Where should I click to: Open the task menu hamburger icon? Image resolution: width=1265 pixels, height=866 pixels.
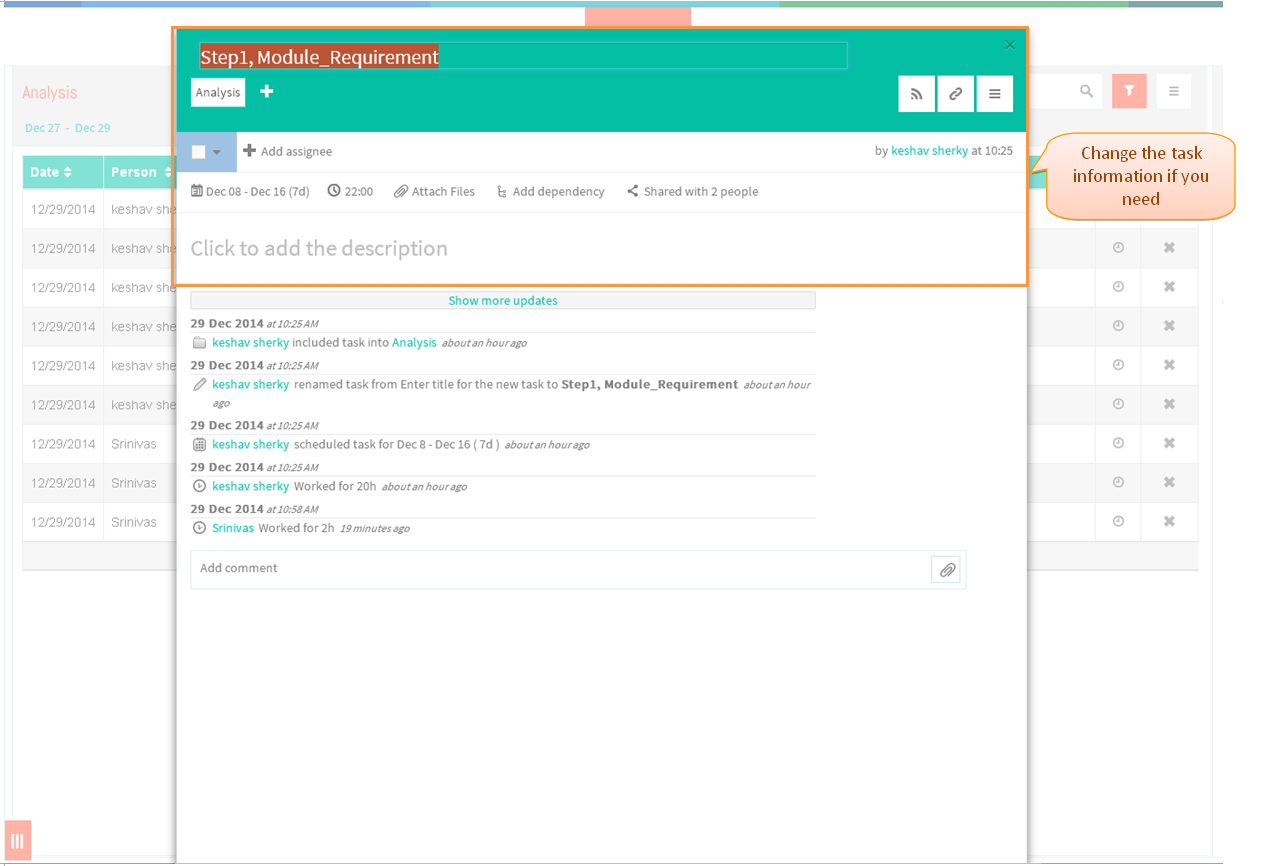pyautogui.click(x=994, y=94)
